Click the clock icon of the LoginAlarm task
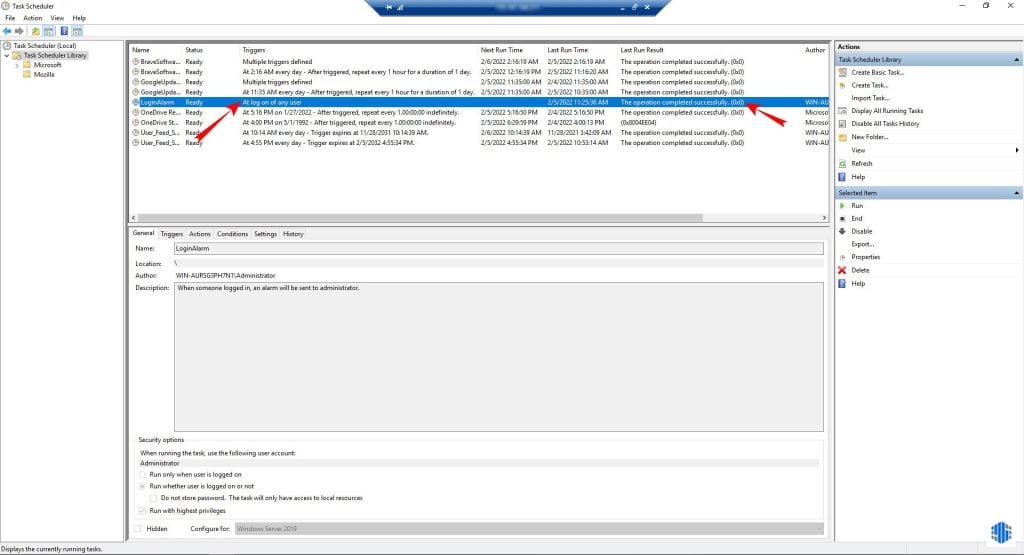The image size is (1024, 555). [136, 103]
